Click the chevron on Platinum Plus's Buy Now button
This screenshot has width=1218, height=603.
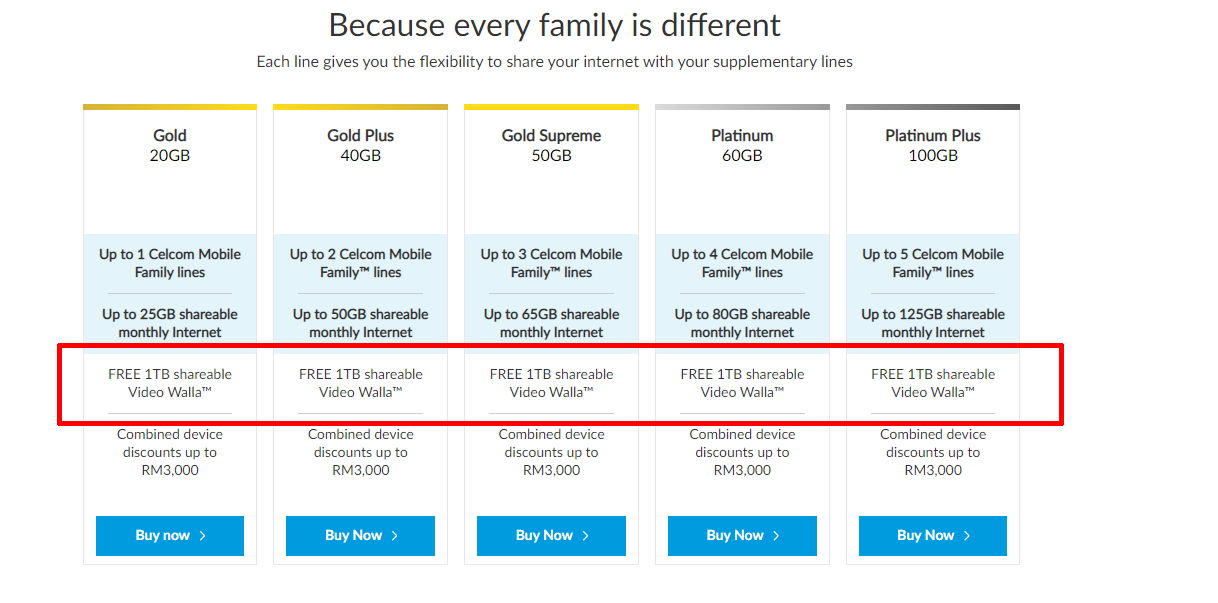click(x=967, y=536)
